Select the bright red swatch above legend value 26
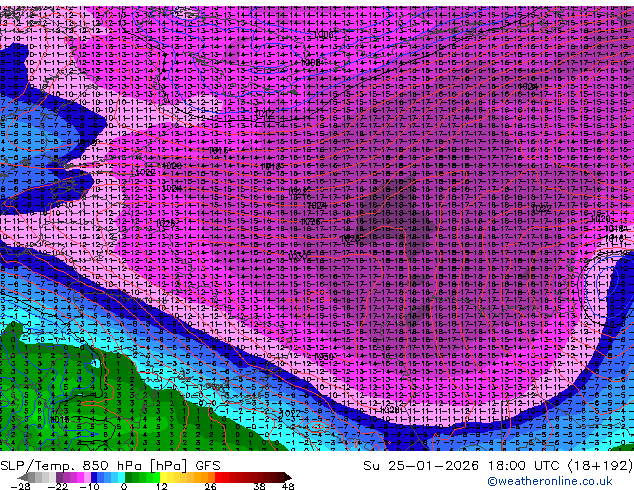 [218, 477]
